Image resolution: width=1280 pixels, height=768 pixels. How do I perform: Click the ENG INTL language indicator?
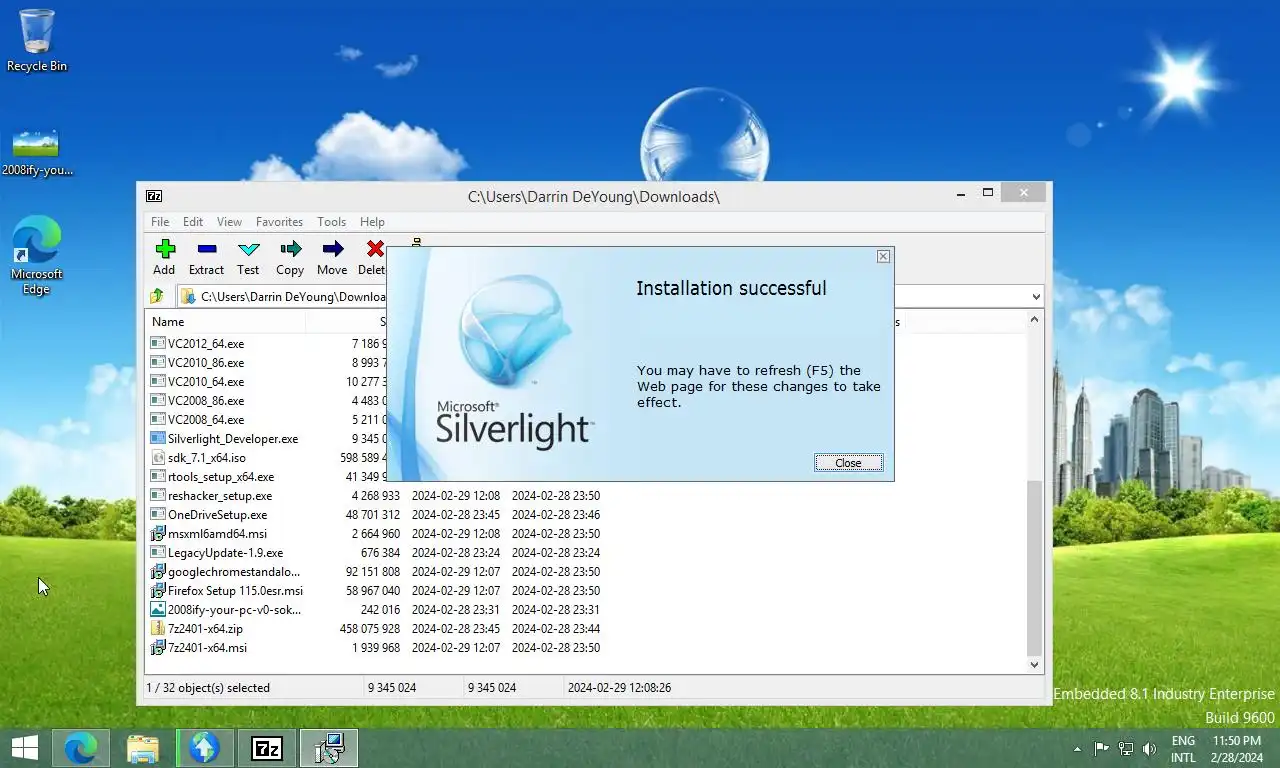1183,749
